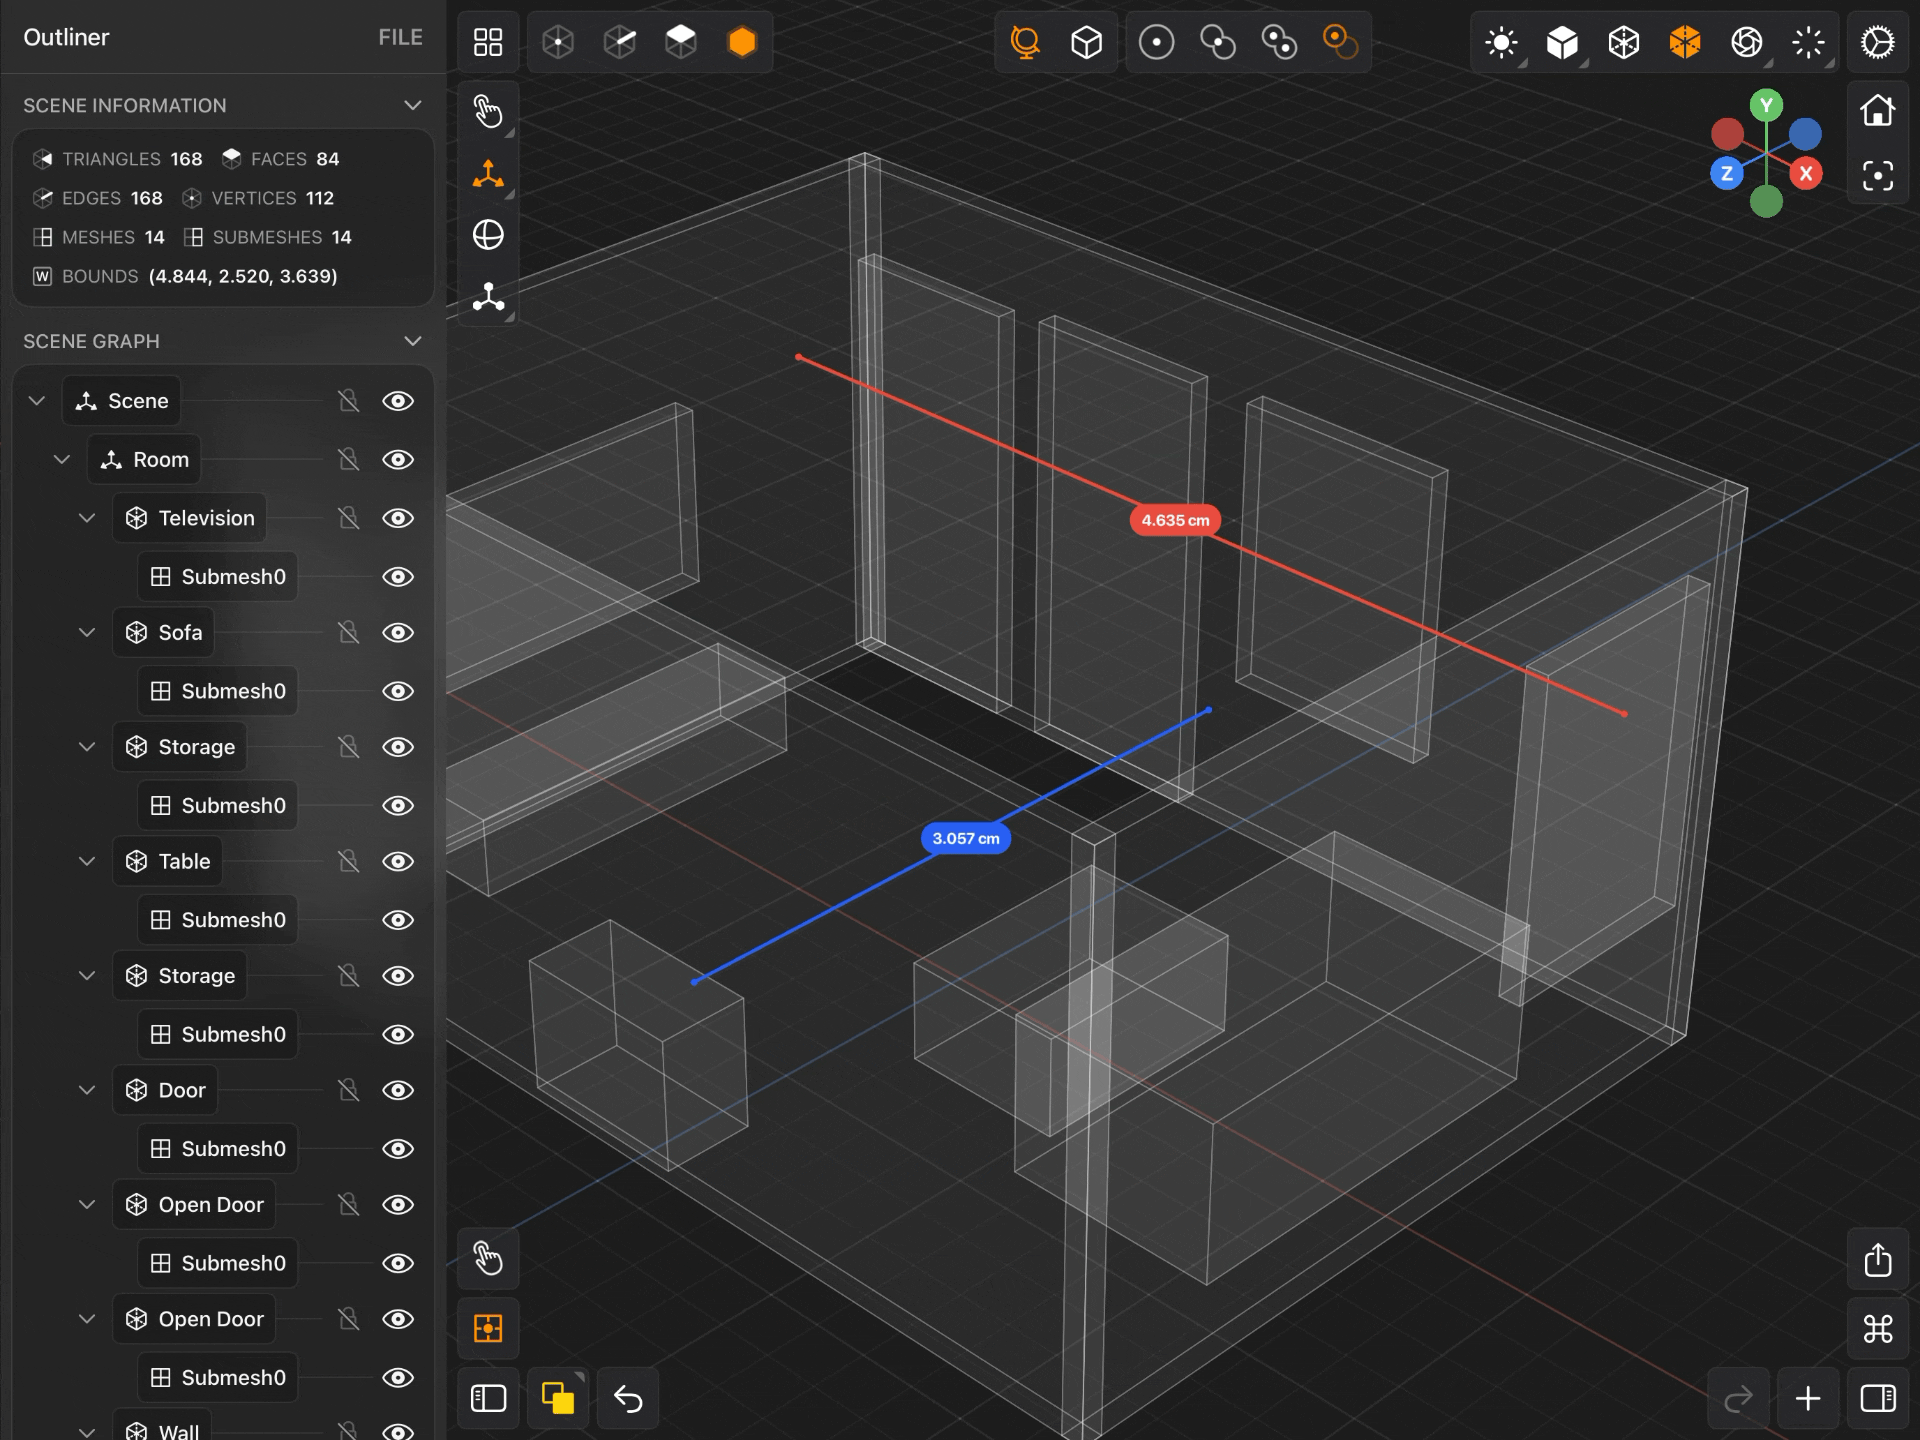This screenshot has height=1440, width=1920.
Task: Collapse the Television tree node
Action: click(x=87, y=518)
